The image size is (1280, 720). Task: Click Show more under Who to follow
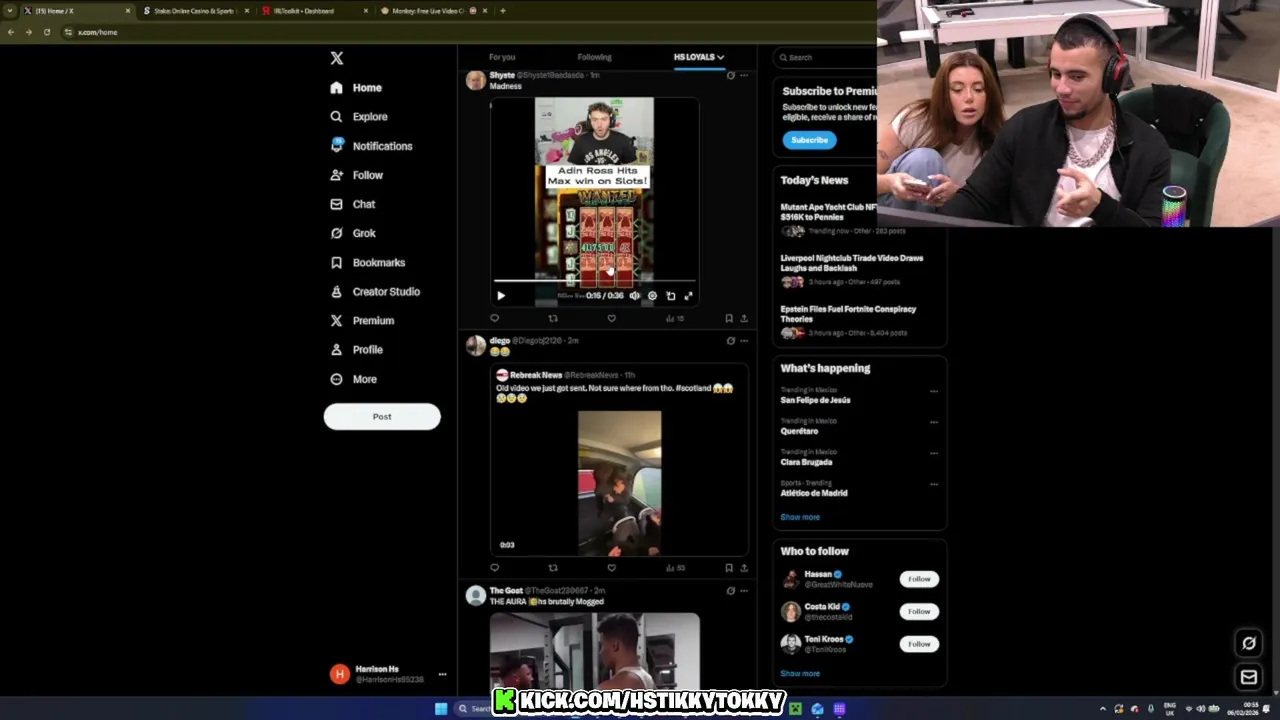(x=800, y=673)
